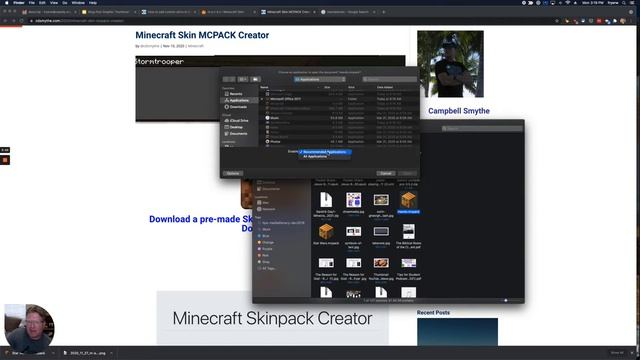The image size is (640, 360).
Task: Choose Recommended Applications in Enable dropdown
Action: pos(324,152)
